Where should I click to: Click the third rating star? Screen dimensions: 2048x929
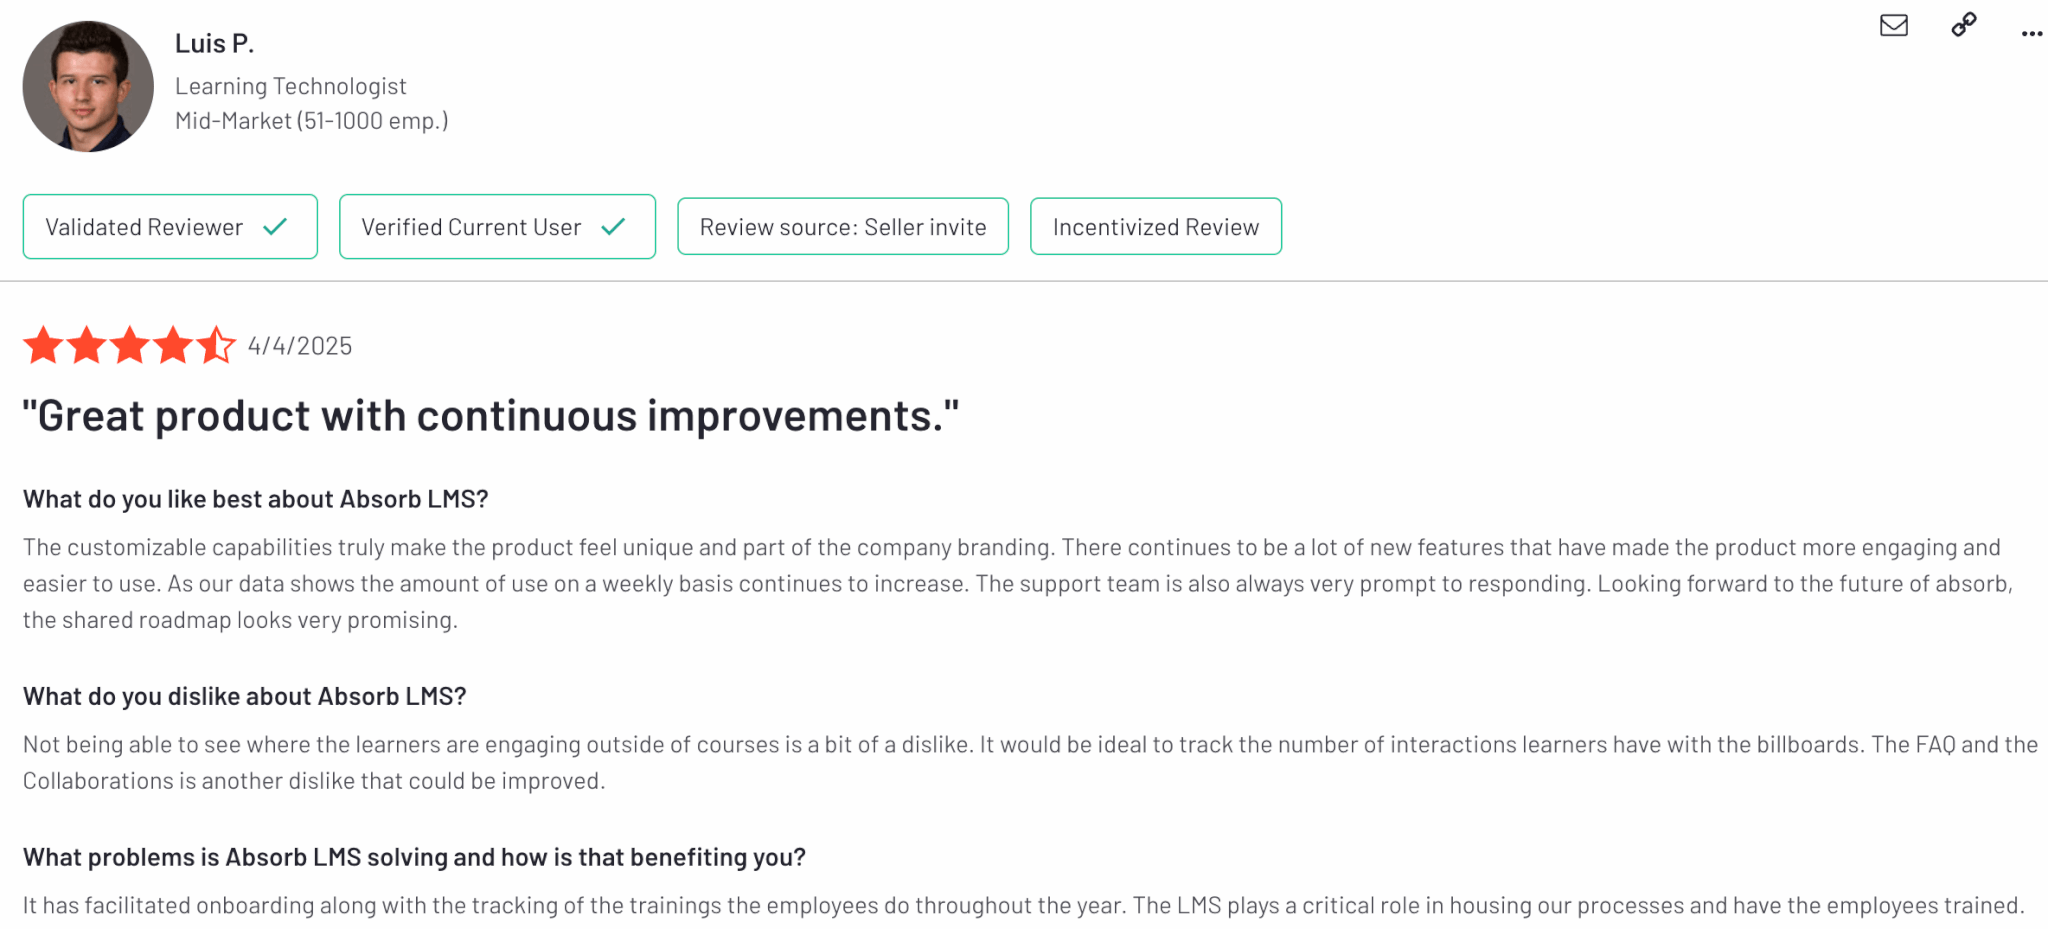[130, 346]
